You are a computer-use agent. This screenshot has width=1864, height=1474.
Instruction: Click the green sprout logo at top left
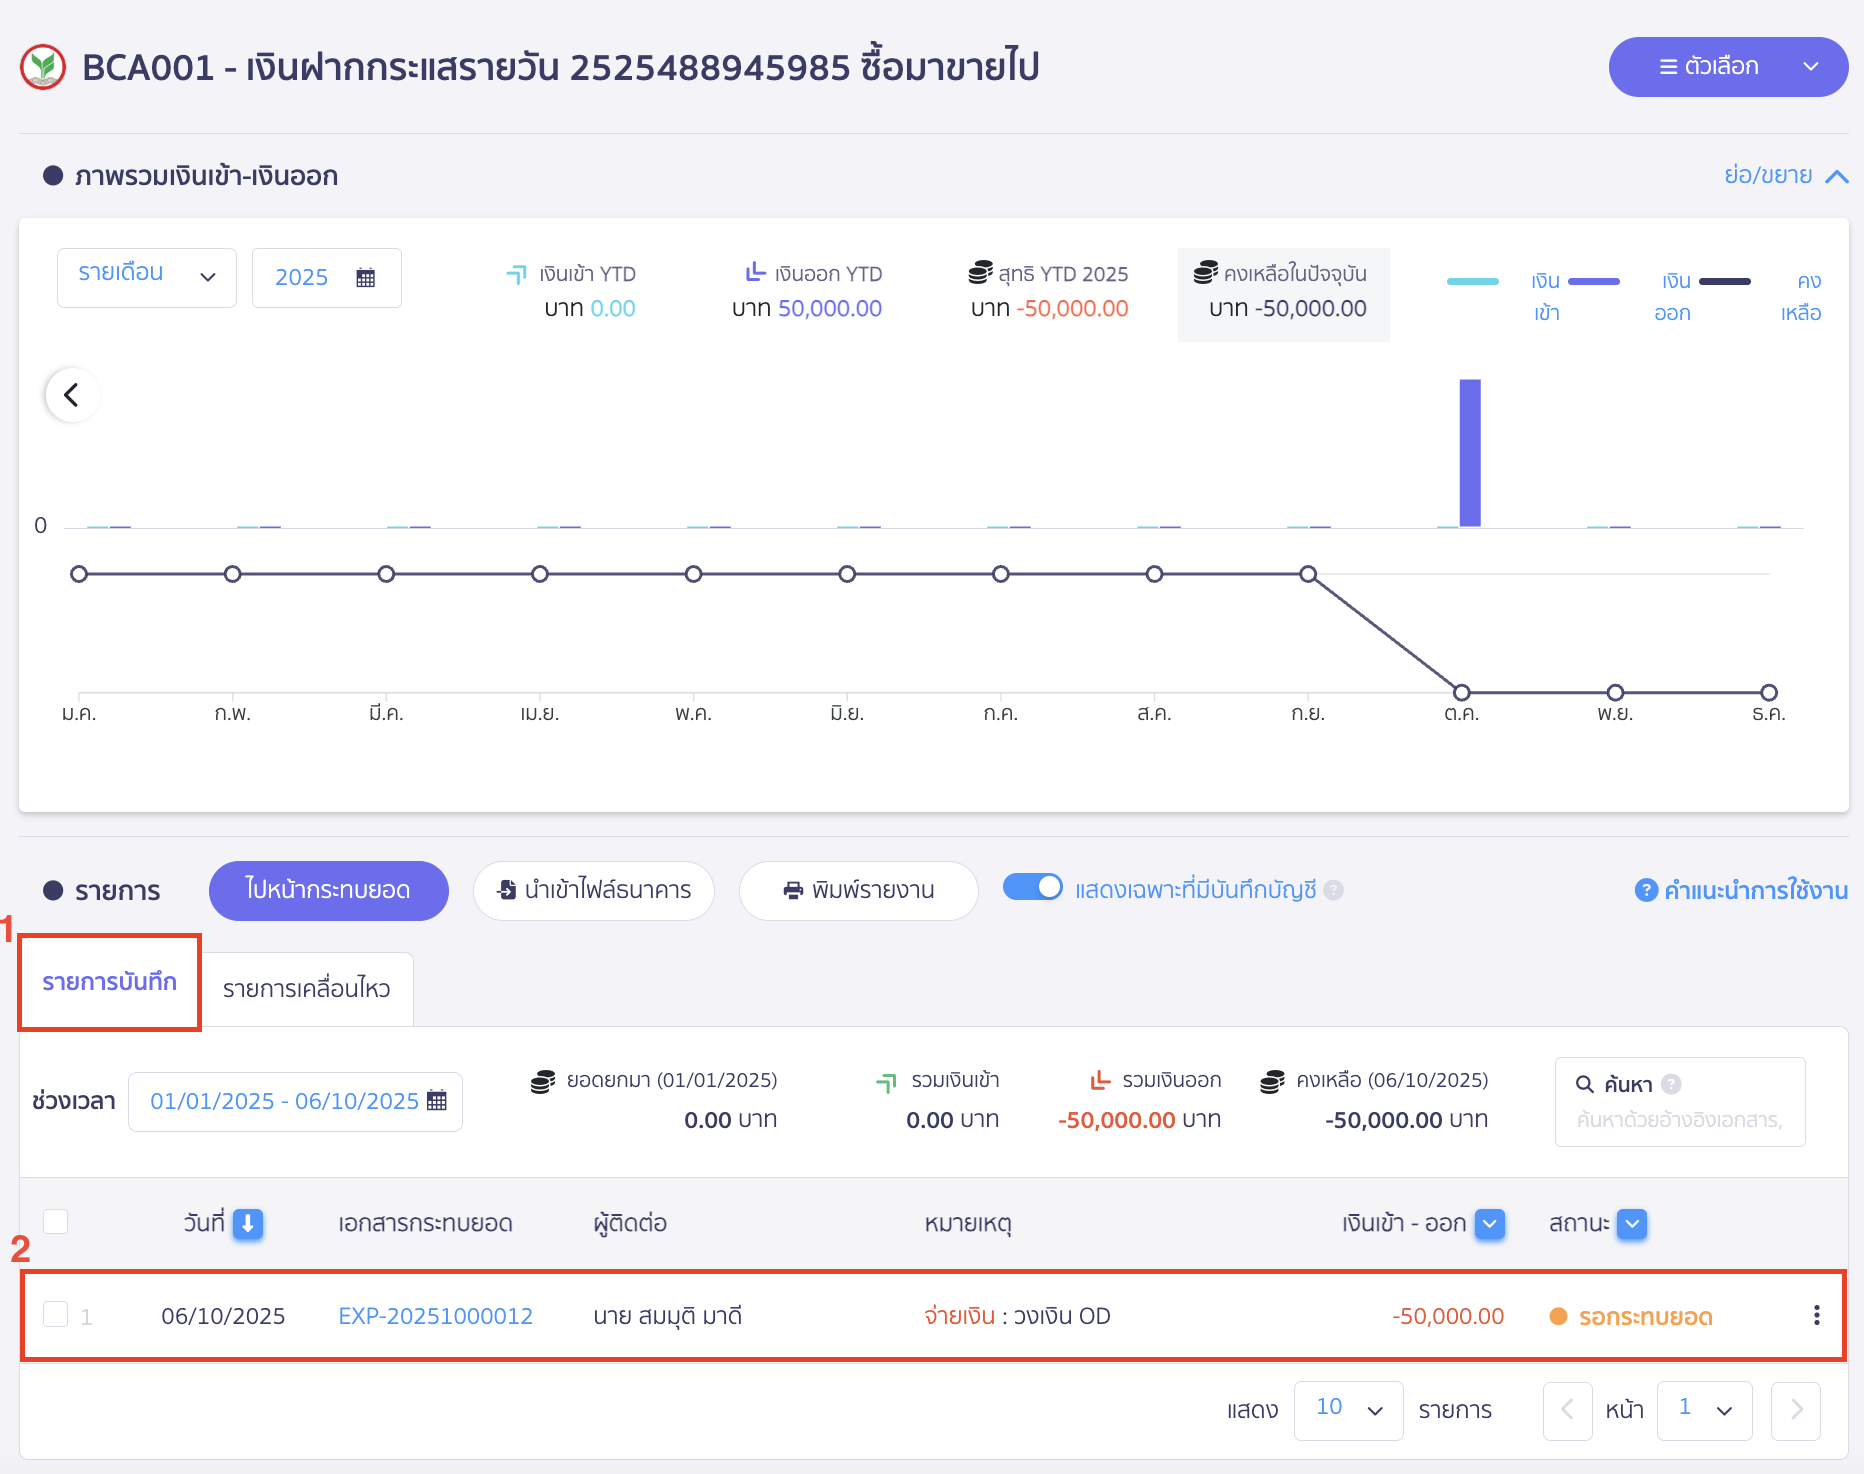(41, 66)
